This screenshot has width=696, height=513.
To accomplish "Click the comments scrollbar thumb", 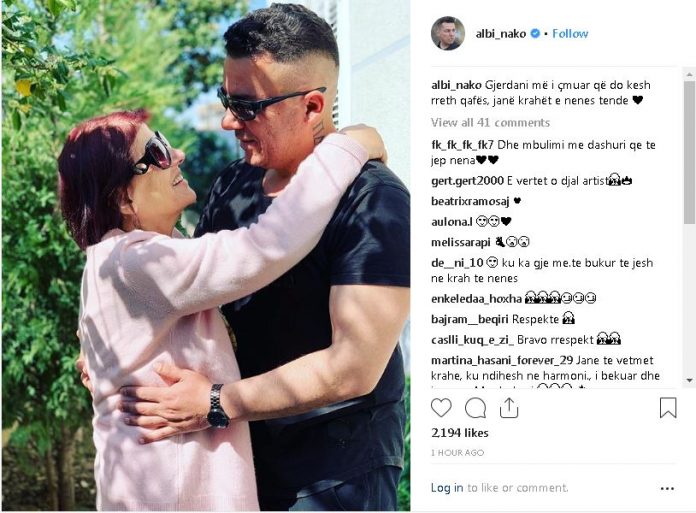I will pyautogui.click(x=689, y=152).
